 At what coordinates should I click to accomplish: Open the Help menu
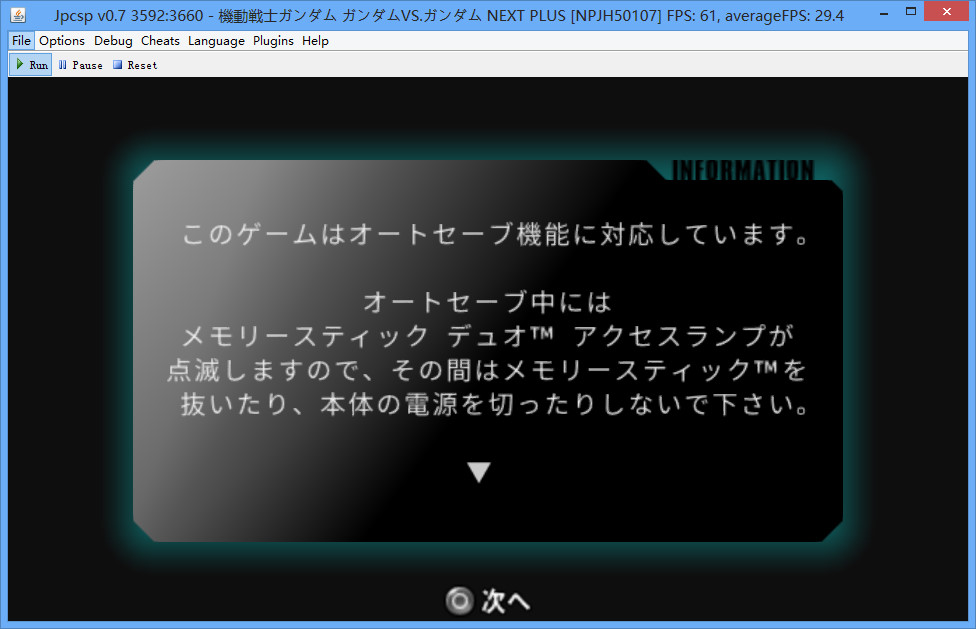point(315,41)
